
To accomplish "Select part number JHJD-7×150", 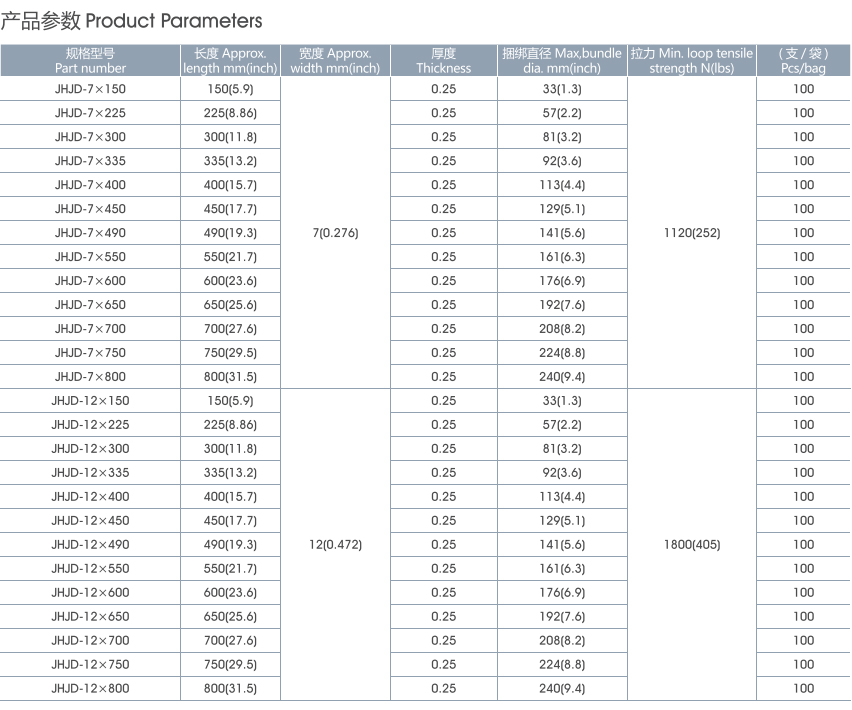I will point(90,89).
